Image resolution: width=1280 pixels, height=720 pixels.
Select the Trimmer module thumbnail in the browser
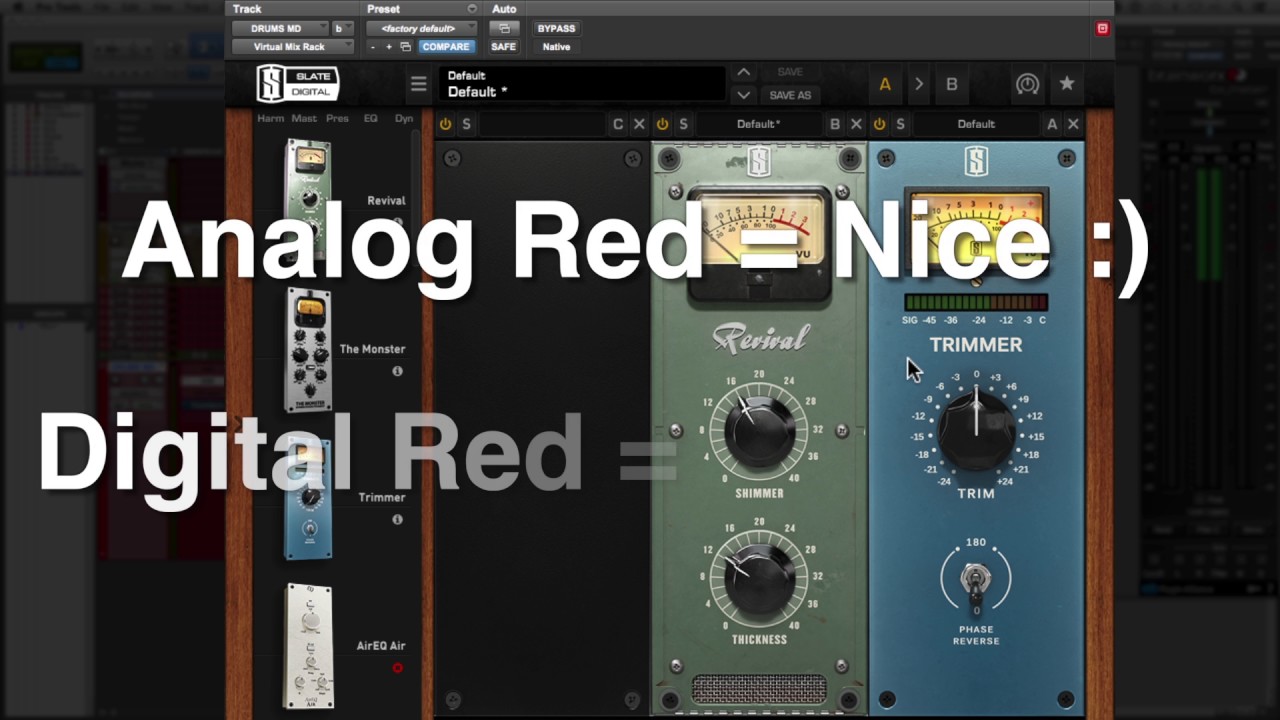click(309, 497)
